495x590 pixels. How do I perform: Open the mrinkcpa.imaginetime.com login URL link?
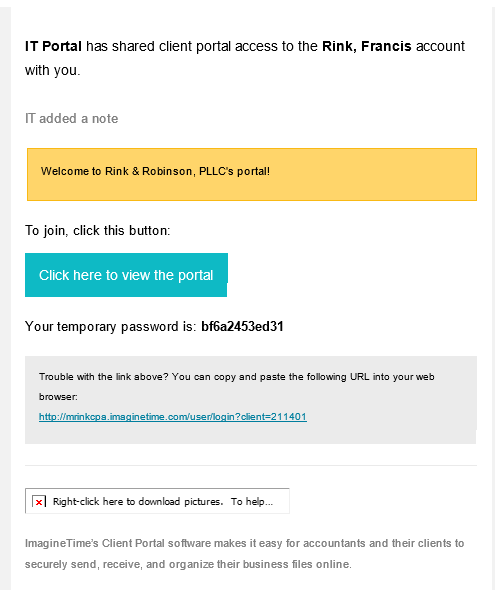173,417
